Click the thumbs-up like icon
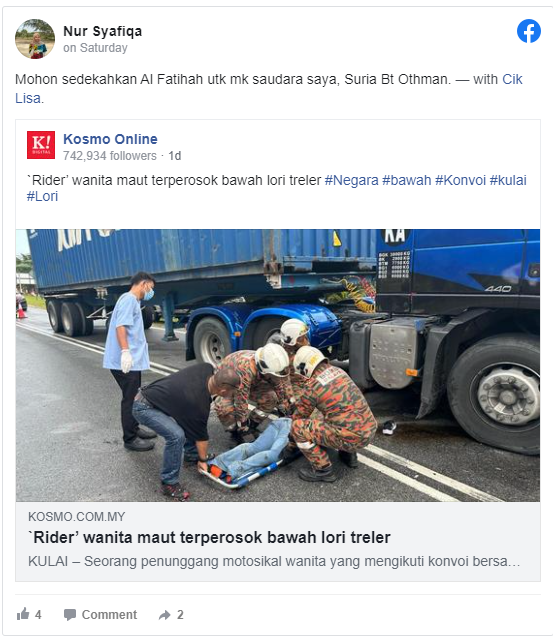 click(23, 614)
